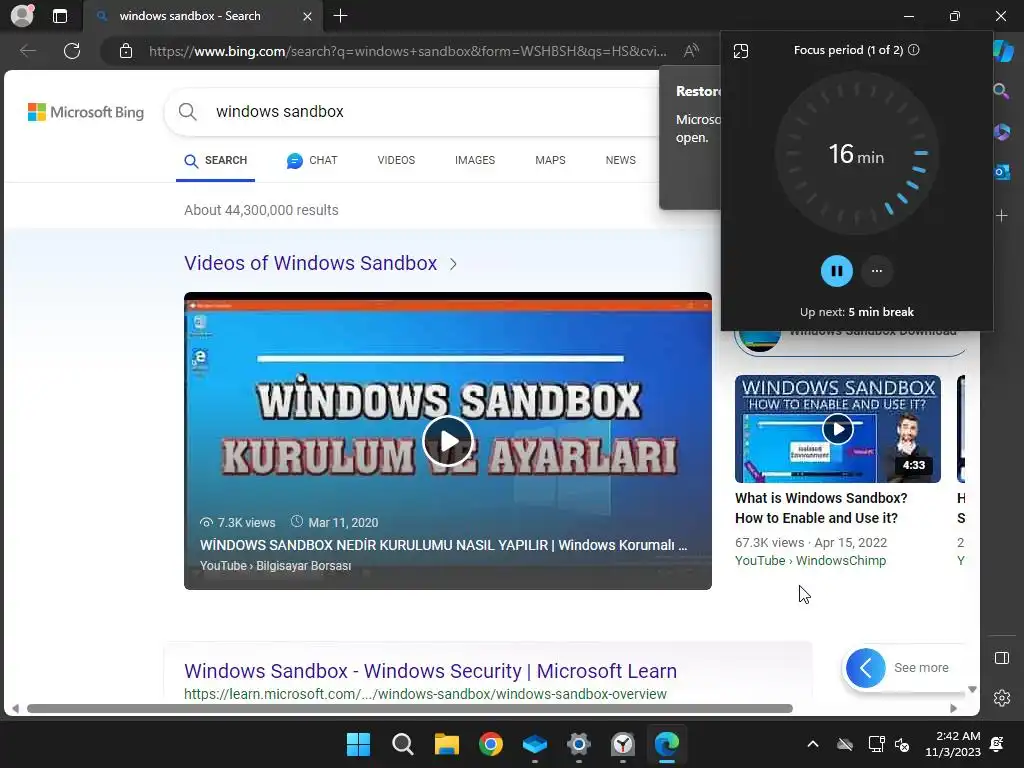Refresh the current page
Viewport: 1024px width, 768px height.
click(x=72, y=51)
